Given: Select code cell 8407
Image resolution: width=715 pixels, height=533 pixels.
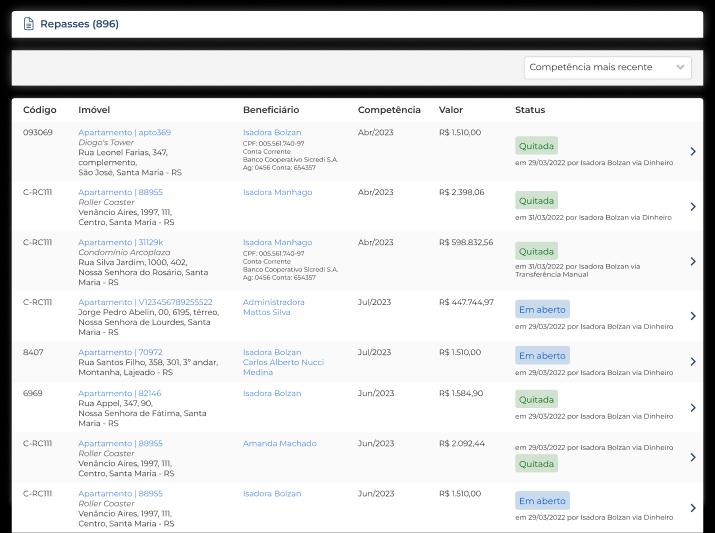Looking at the screenshot, I should coord(33,352).
